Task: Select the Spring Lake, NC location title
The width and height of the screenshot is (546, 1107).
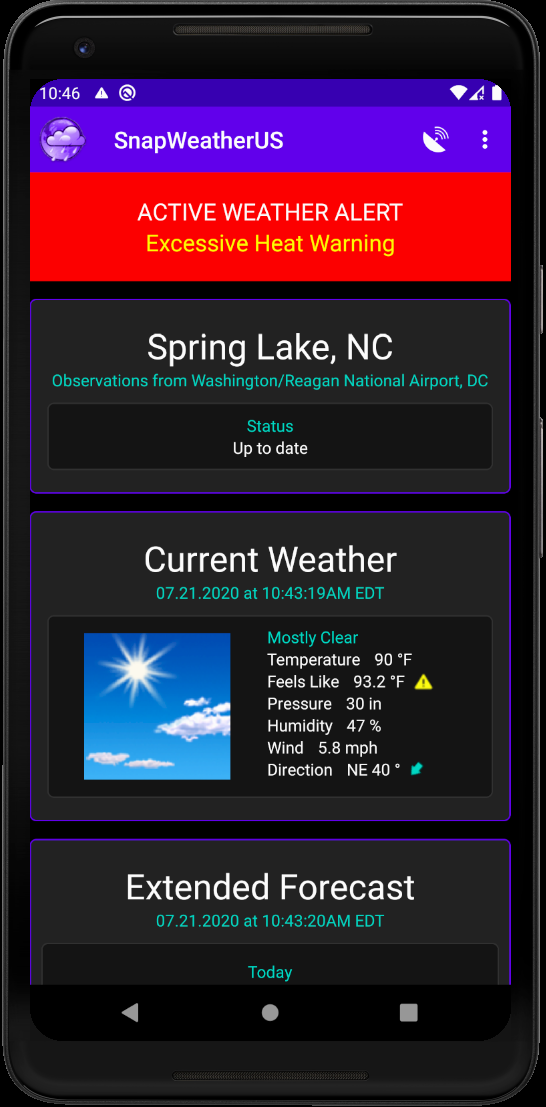Action: 270,347
